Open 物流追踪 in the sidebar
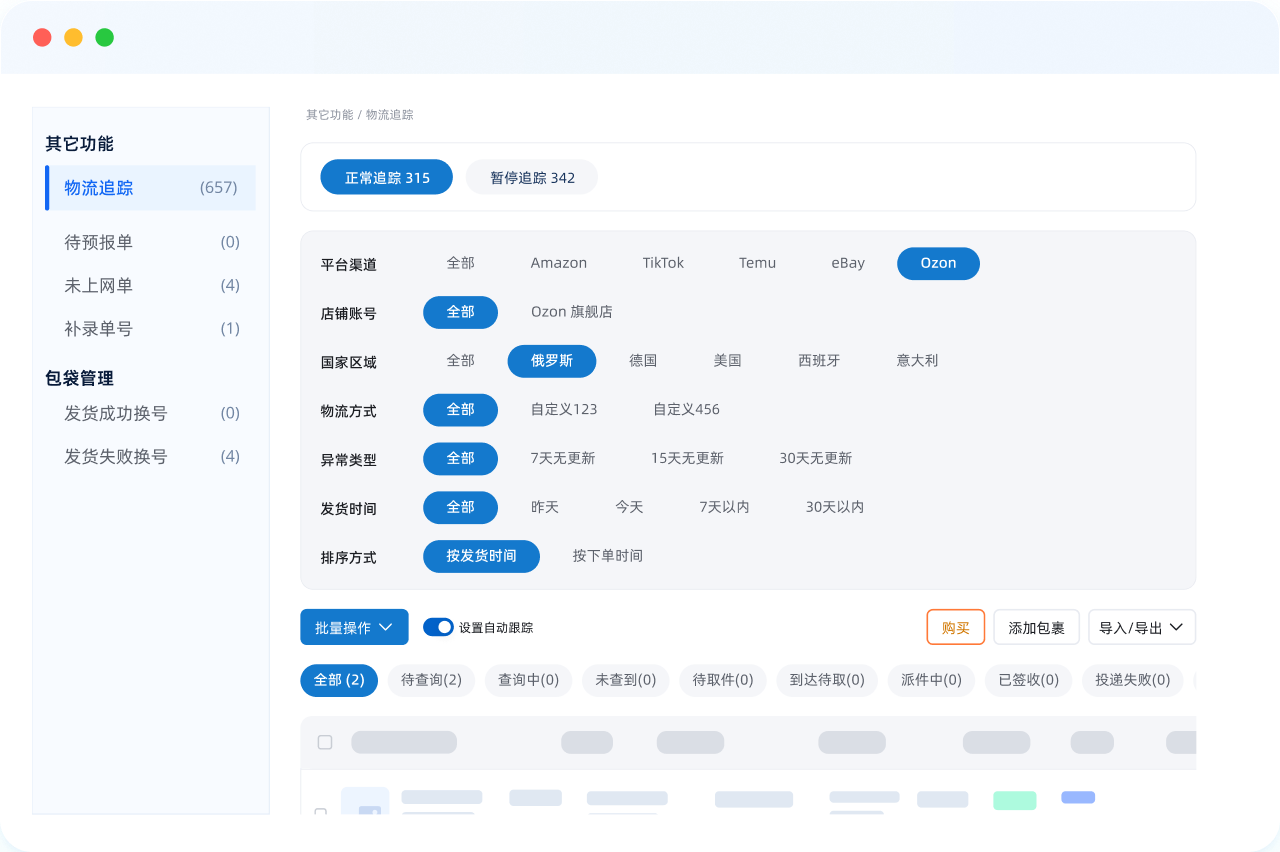This screenshot has height=852, width=1280. 150,188
